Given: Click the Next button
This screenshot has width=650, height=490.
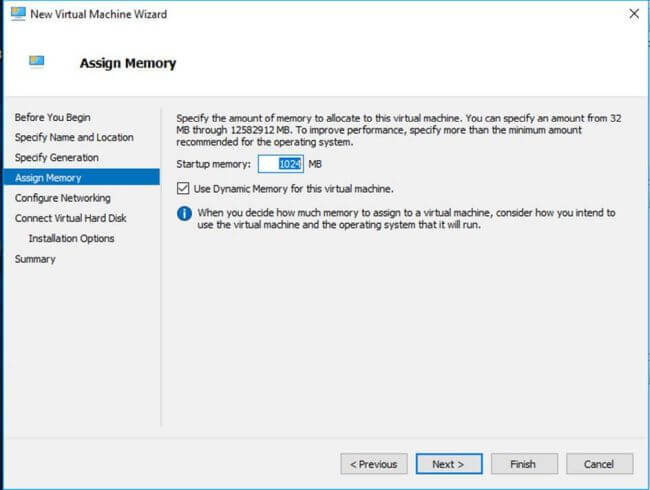Looking at the screenshot, I should coord(449,464).
